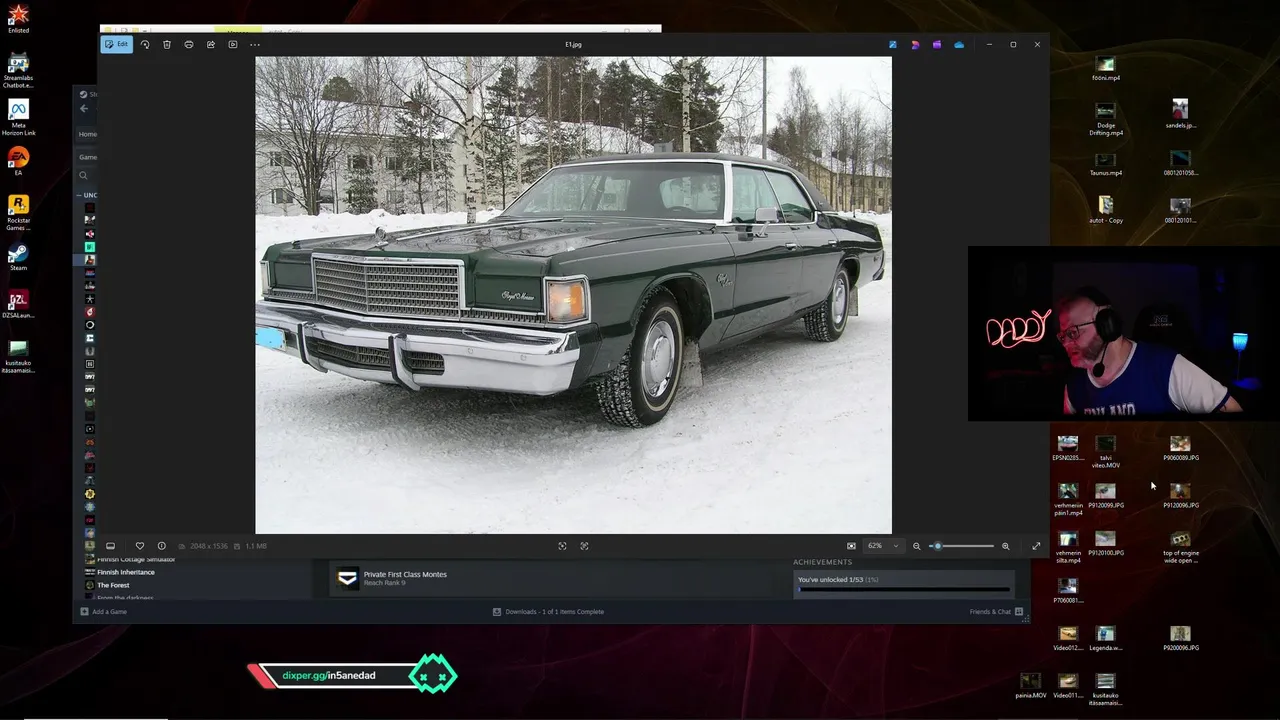Screen dimensions: 1280x720
Task: Open DZSALauncher desktop shortcut
Action: click(x=18, y=305)
